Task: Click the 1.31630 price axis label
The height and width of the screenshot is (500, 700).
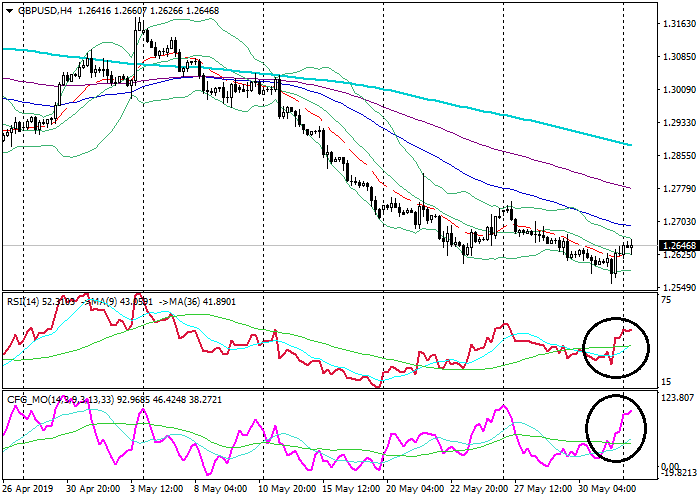Action: pos(678,24)
